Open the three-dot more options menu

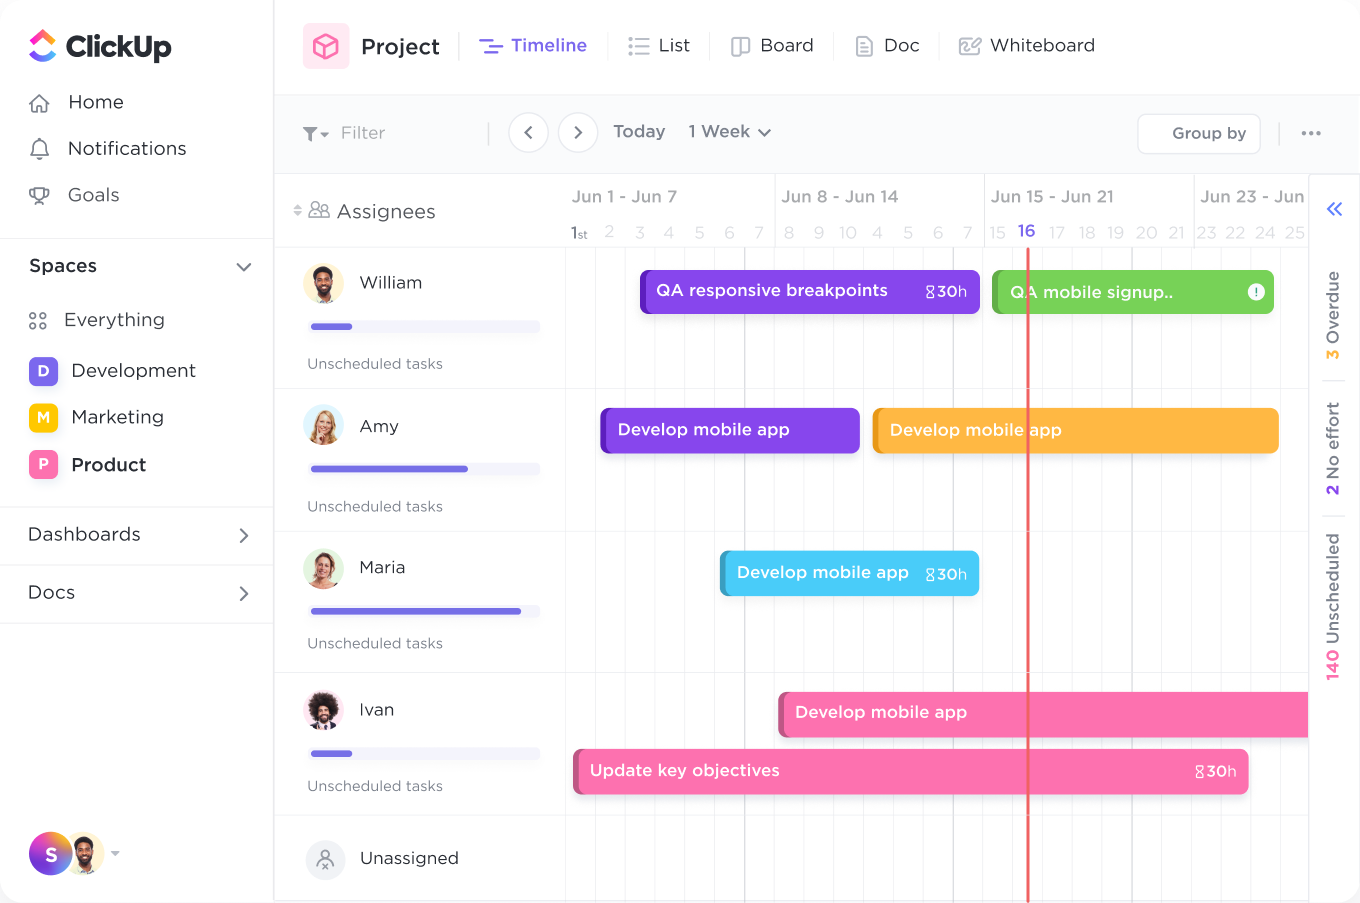[x=1311, y=133]
